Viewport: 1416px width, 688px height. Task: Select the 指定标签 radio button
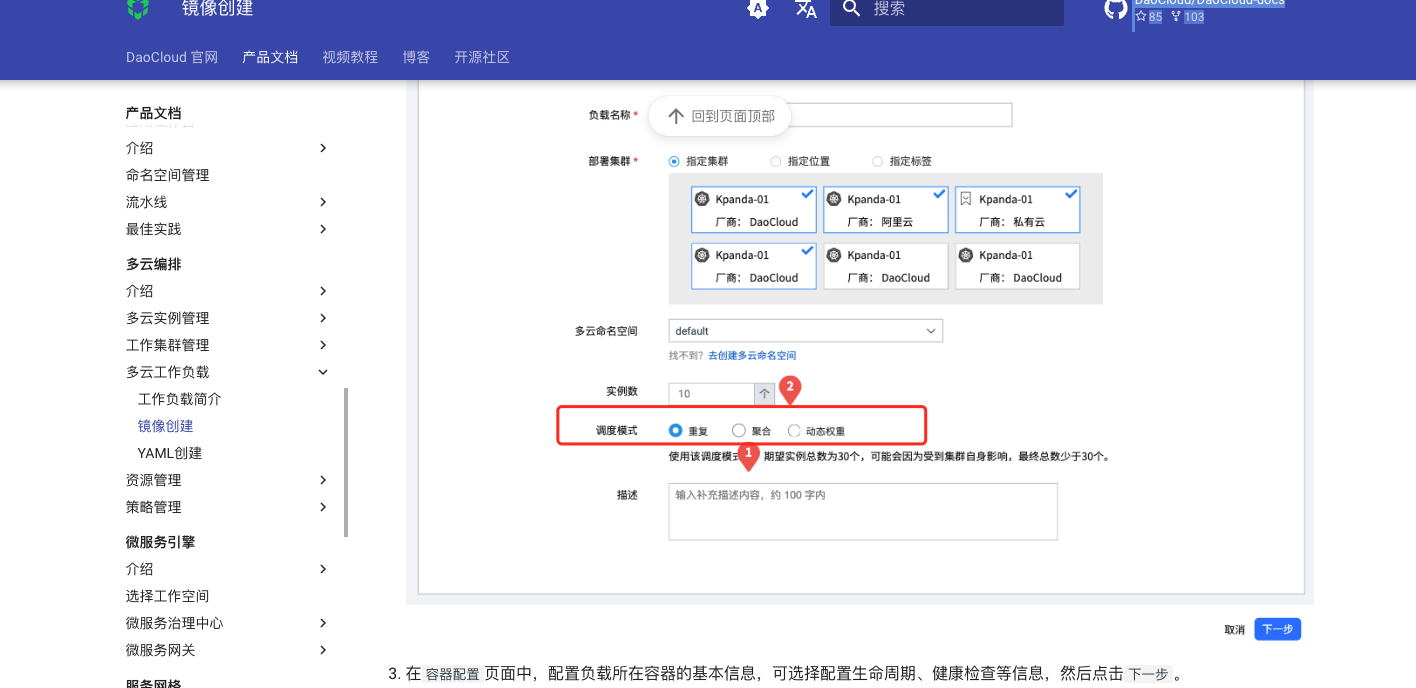(x=878, y=161)
